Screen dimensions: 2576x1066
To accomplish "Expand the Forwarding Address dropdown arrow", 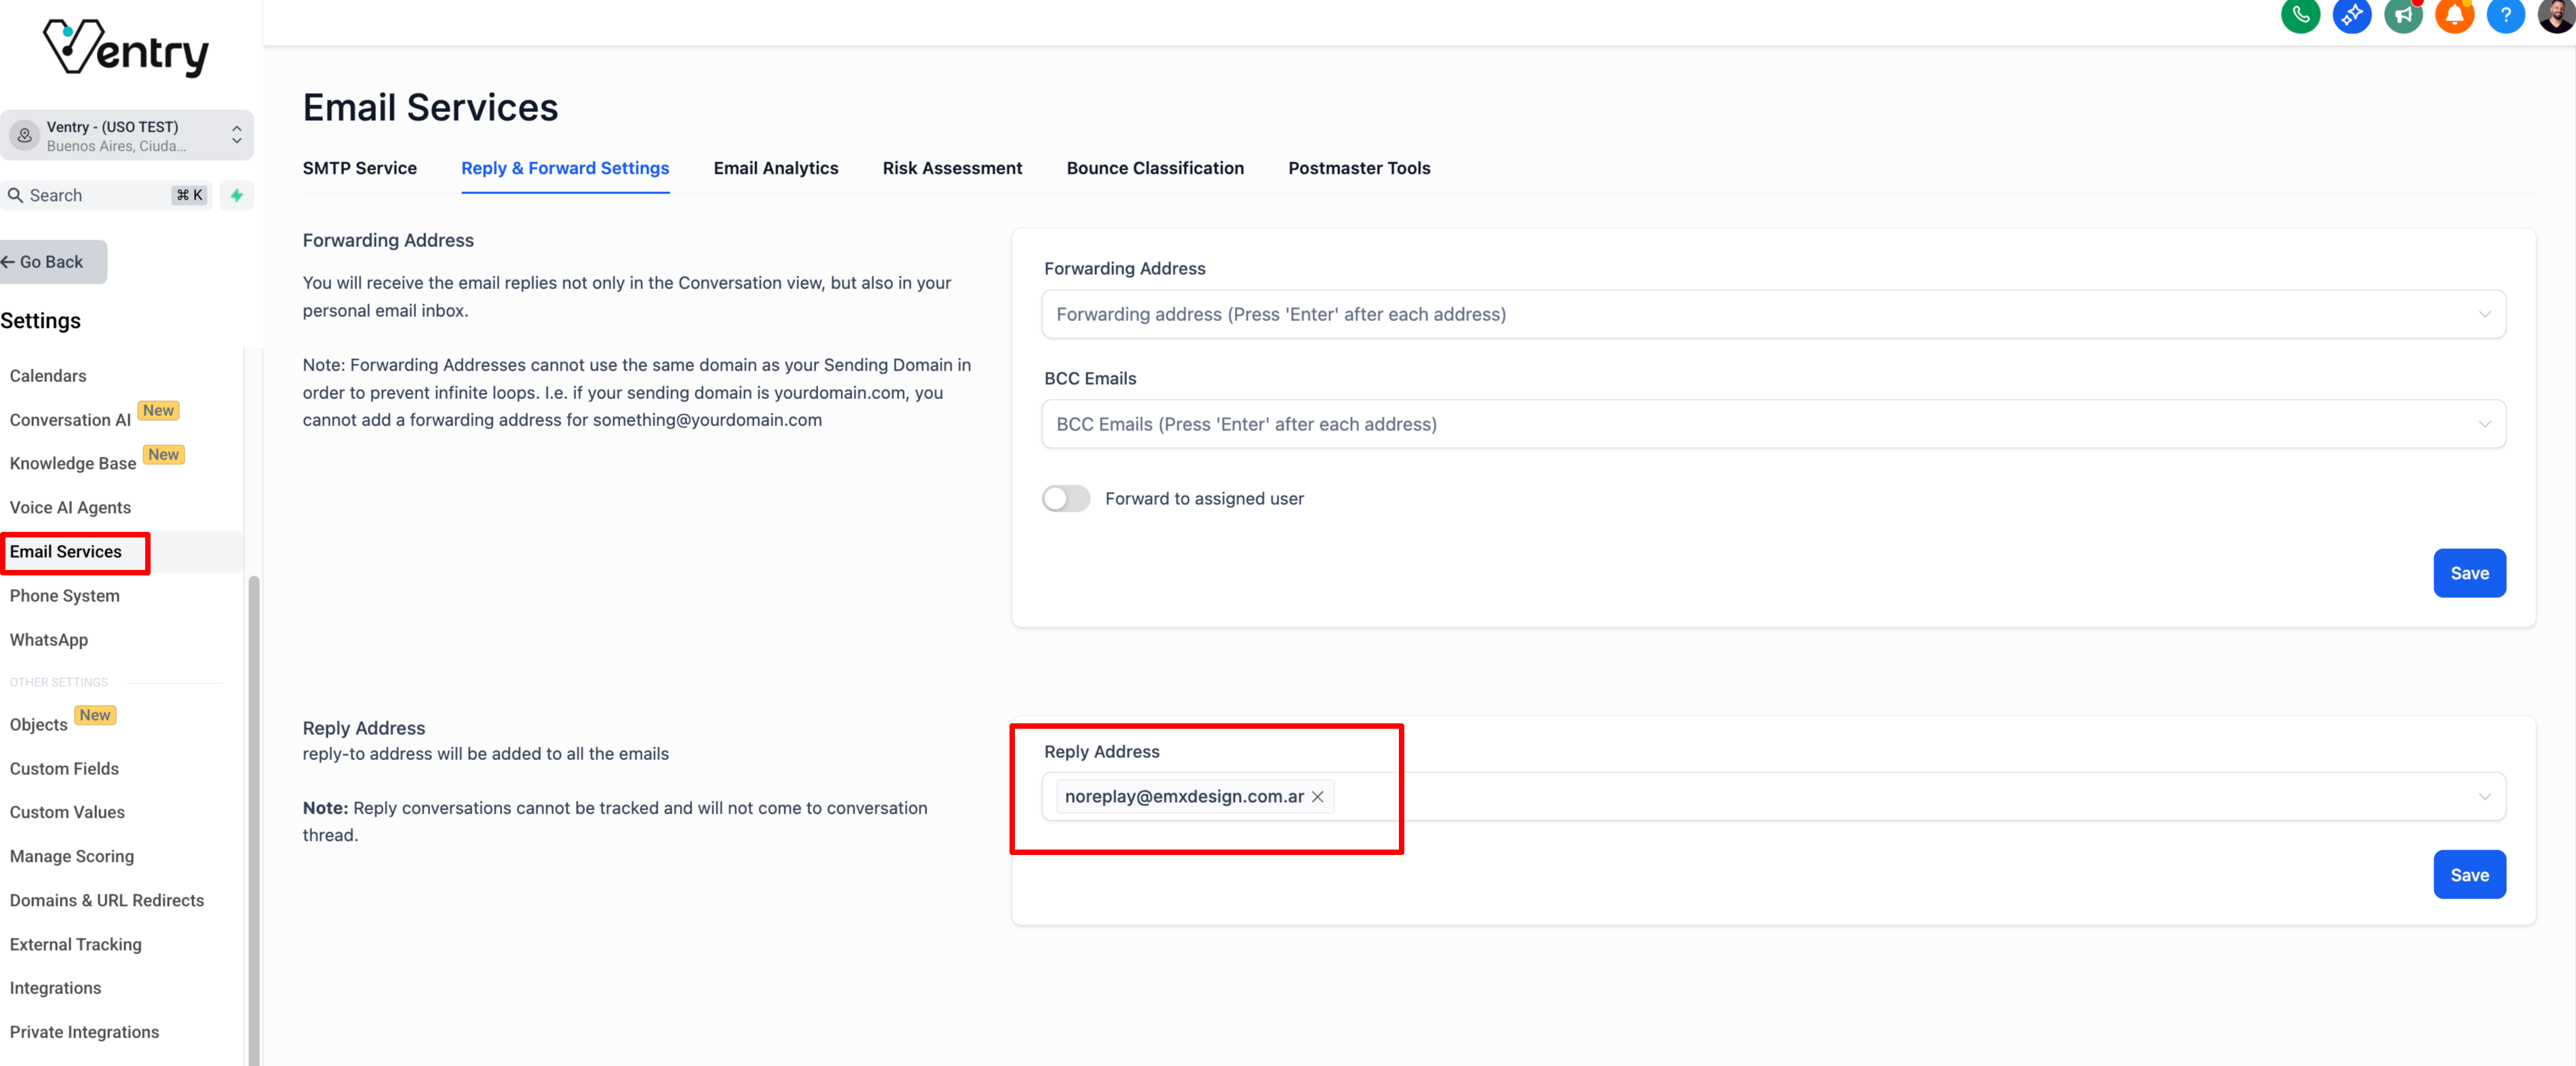I will click(2484, 314).
